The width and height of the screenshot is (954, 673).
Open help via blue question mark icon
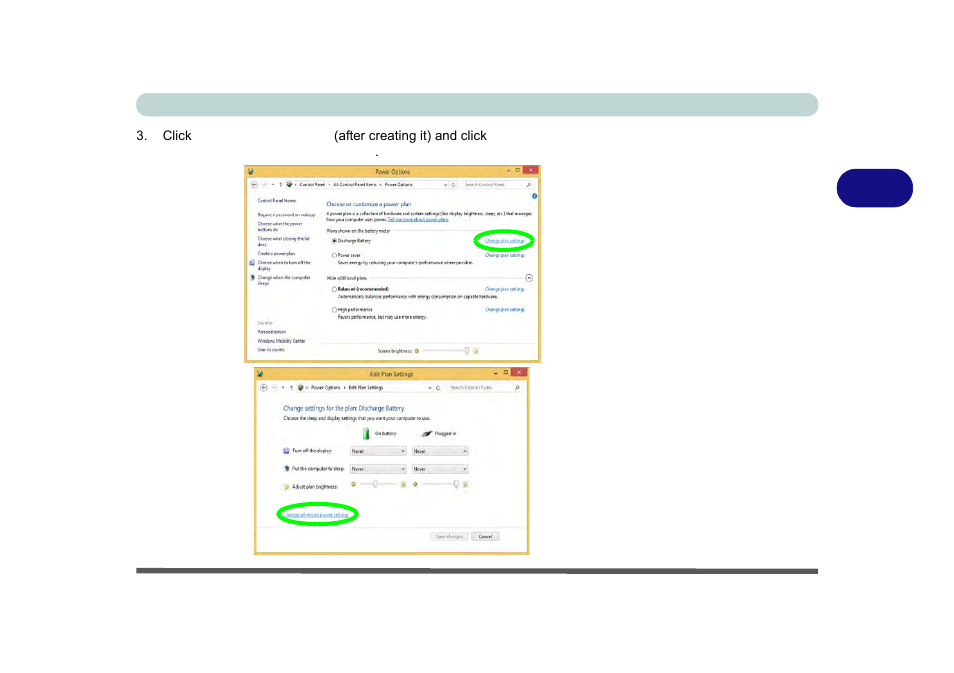[x=534, y=196]
